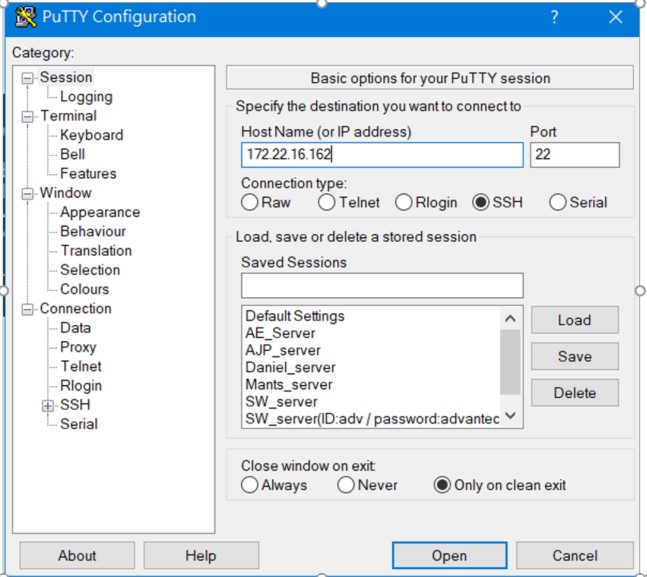Image resolution: width=647 pixels, height=577 pixels.
Task: Click the Load session button
Action: pyautogui.click(x=574, y=320)
